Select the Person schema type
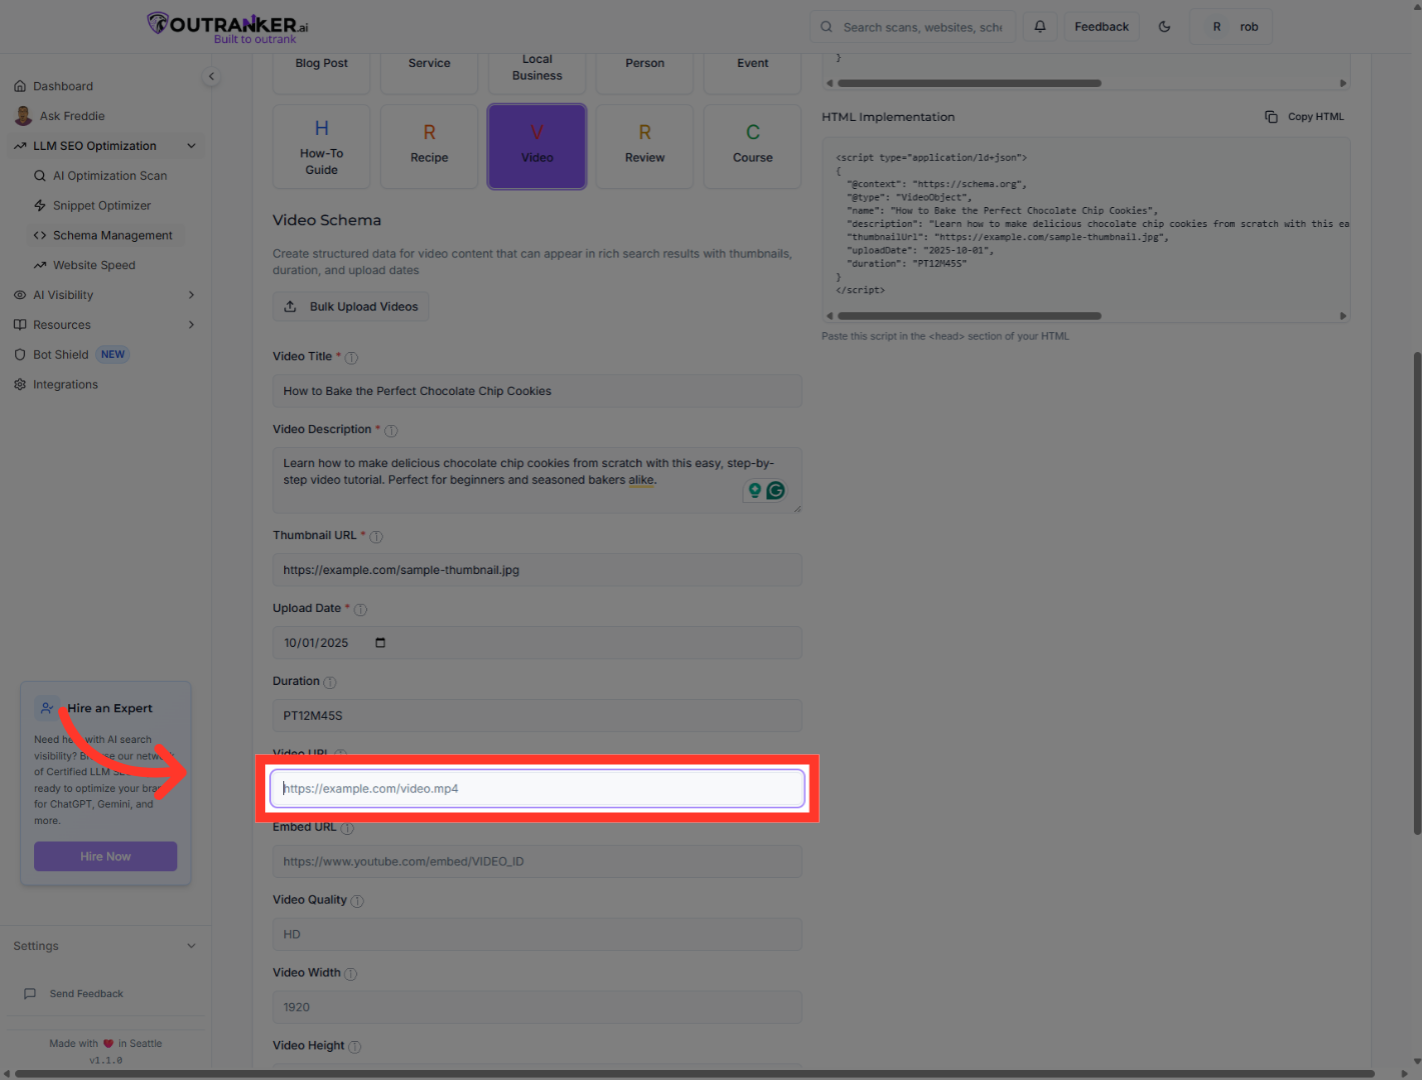1422x1080 pixels. 645,72
